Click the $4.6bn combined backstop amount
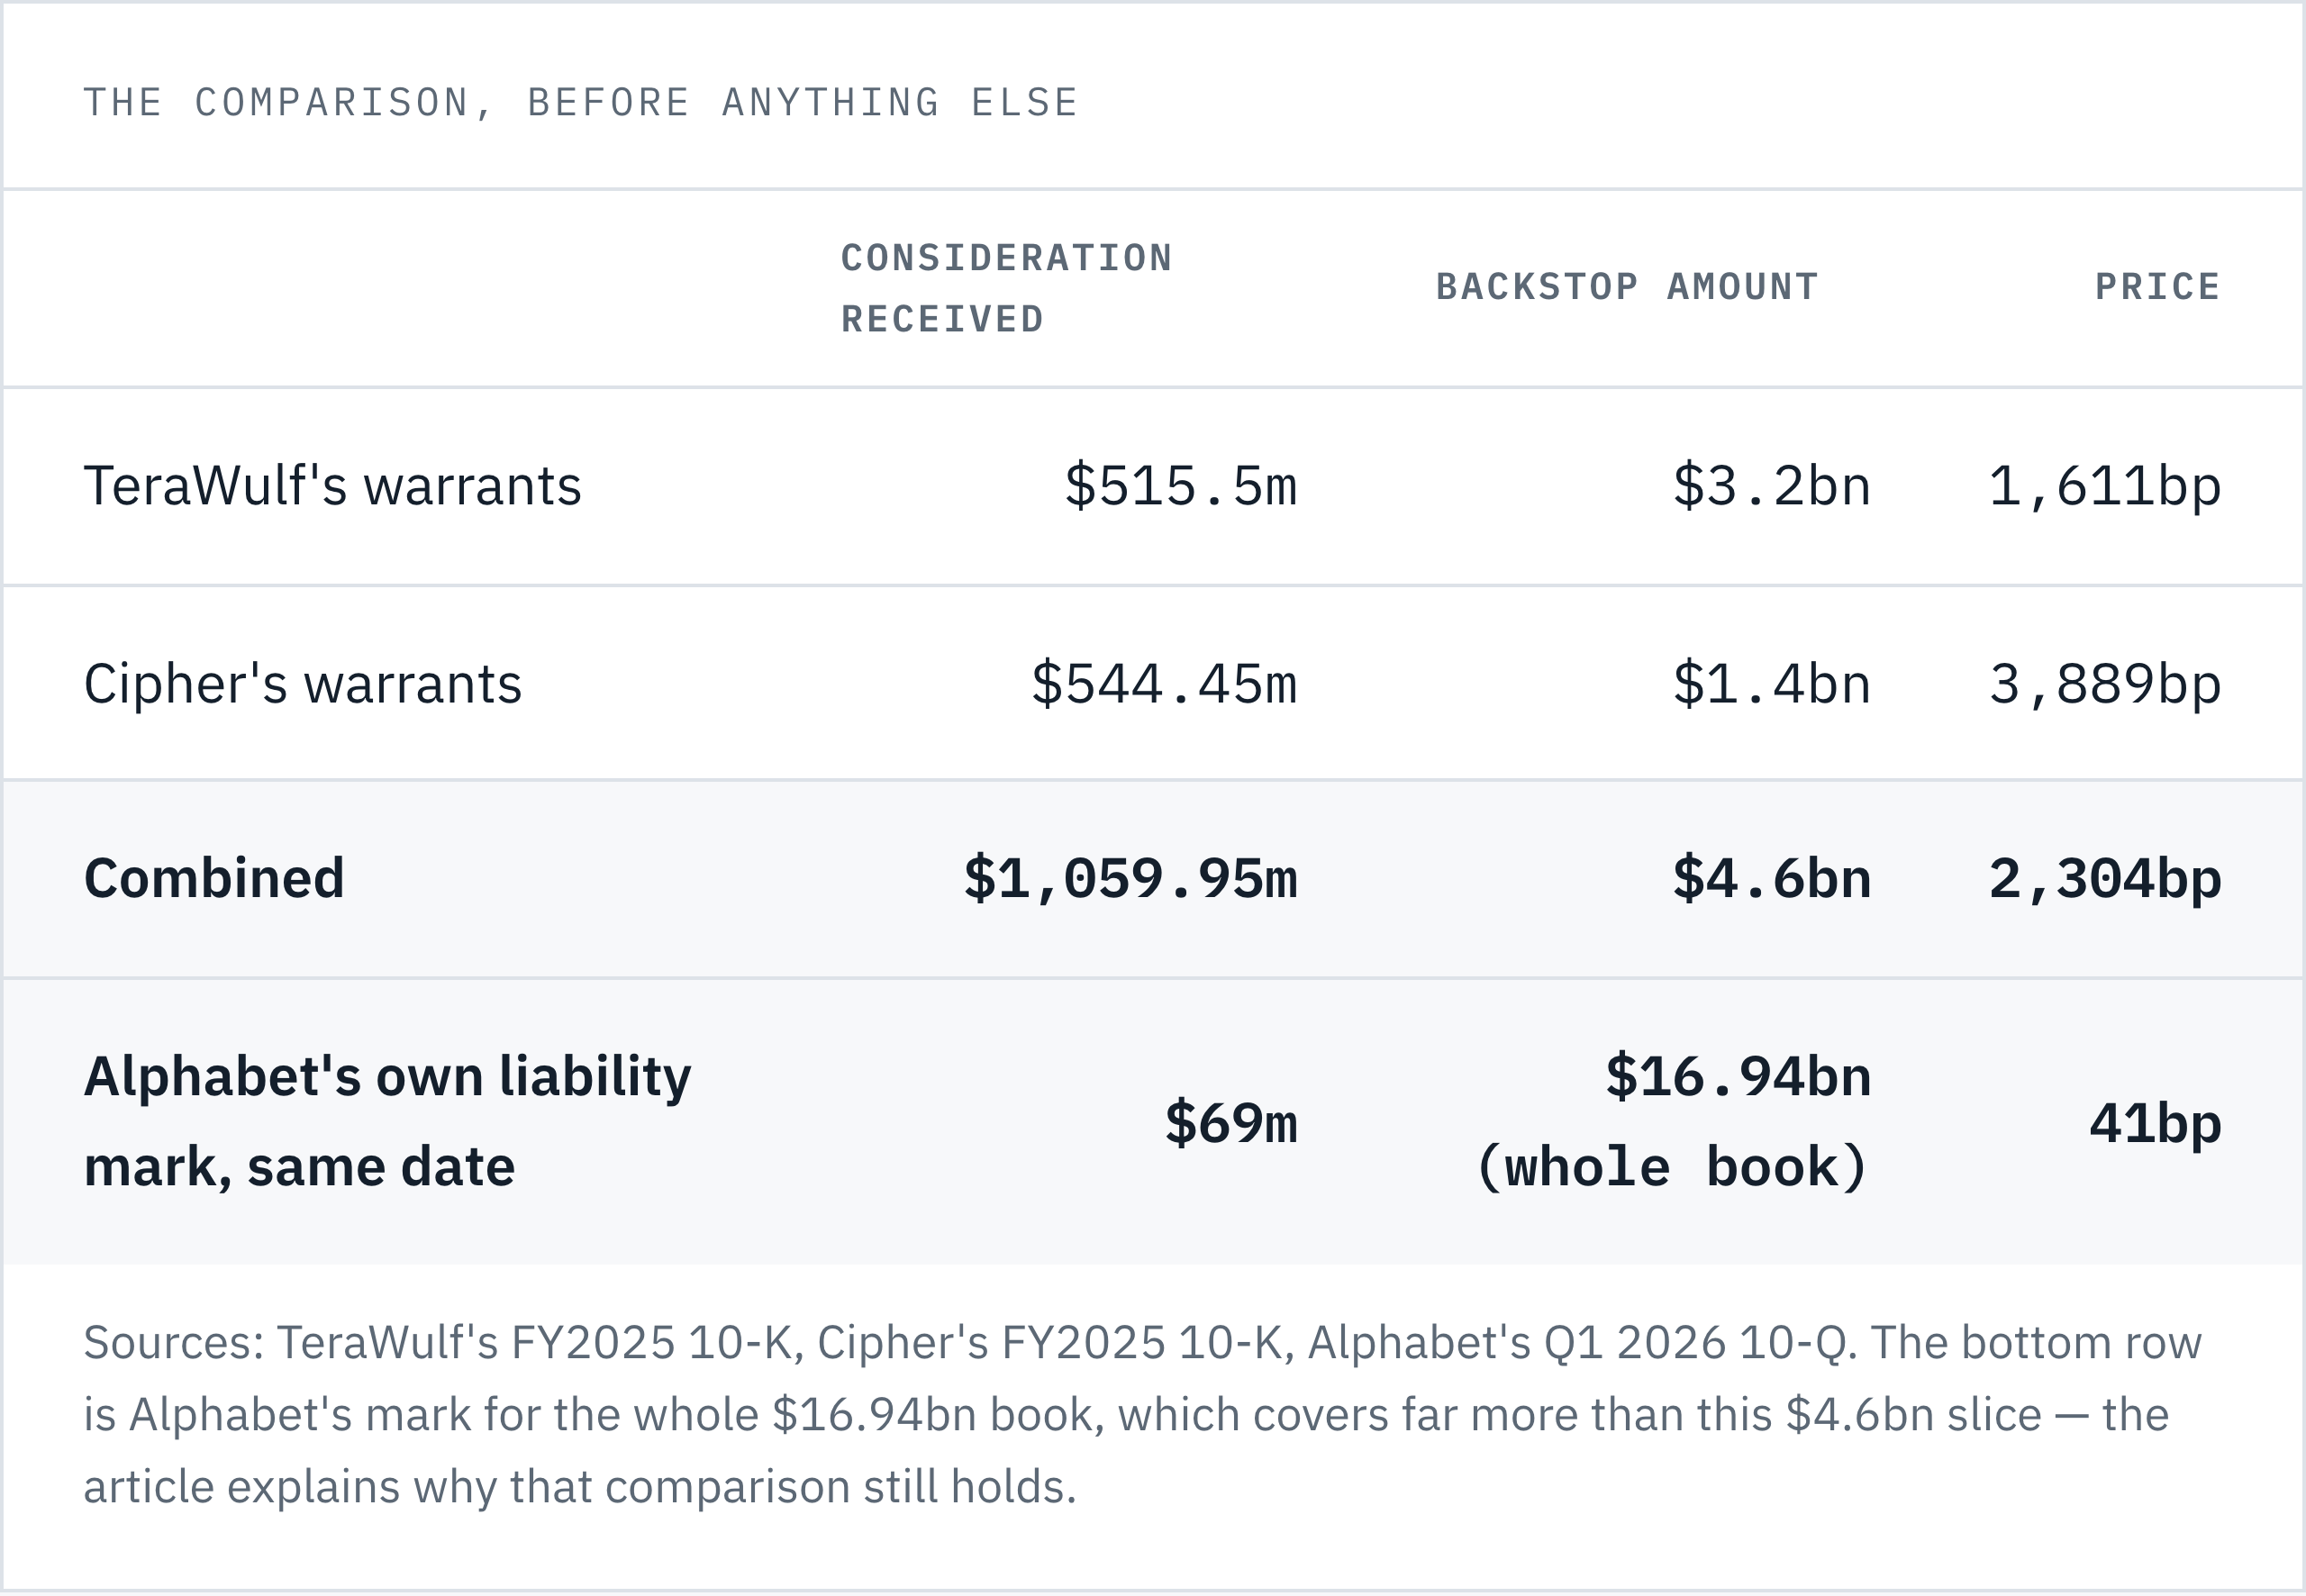The height and width of the screenshot is (1596, 2306). pyautogui.click(x=1771, y=878)
